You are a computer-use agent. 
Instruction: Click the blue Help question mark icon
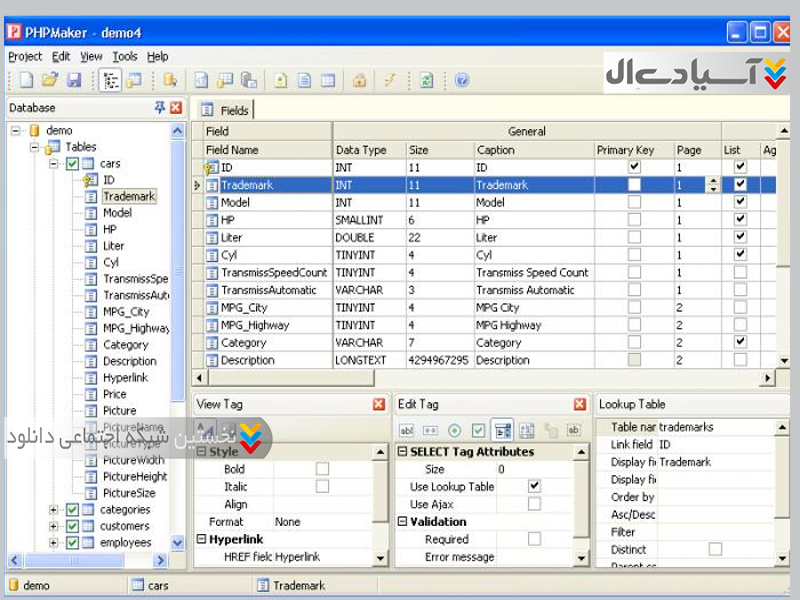tap(461, 81)
